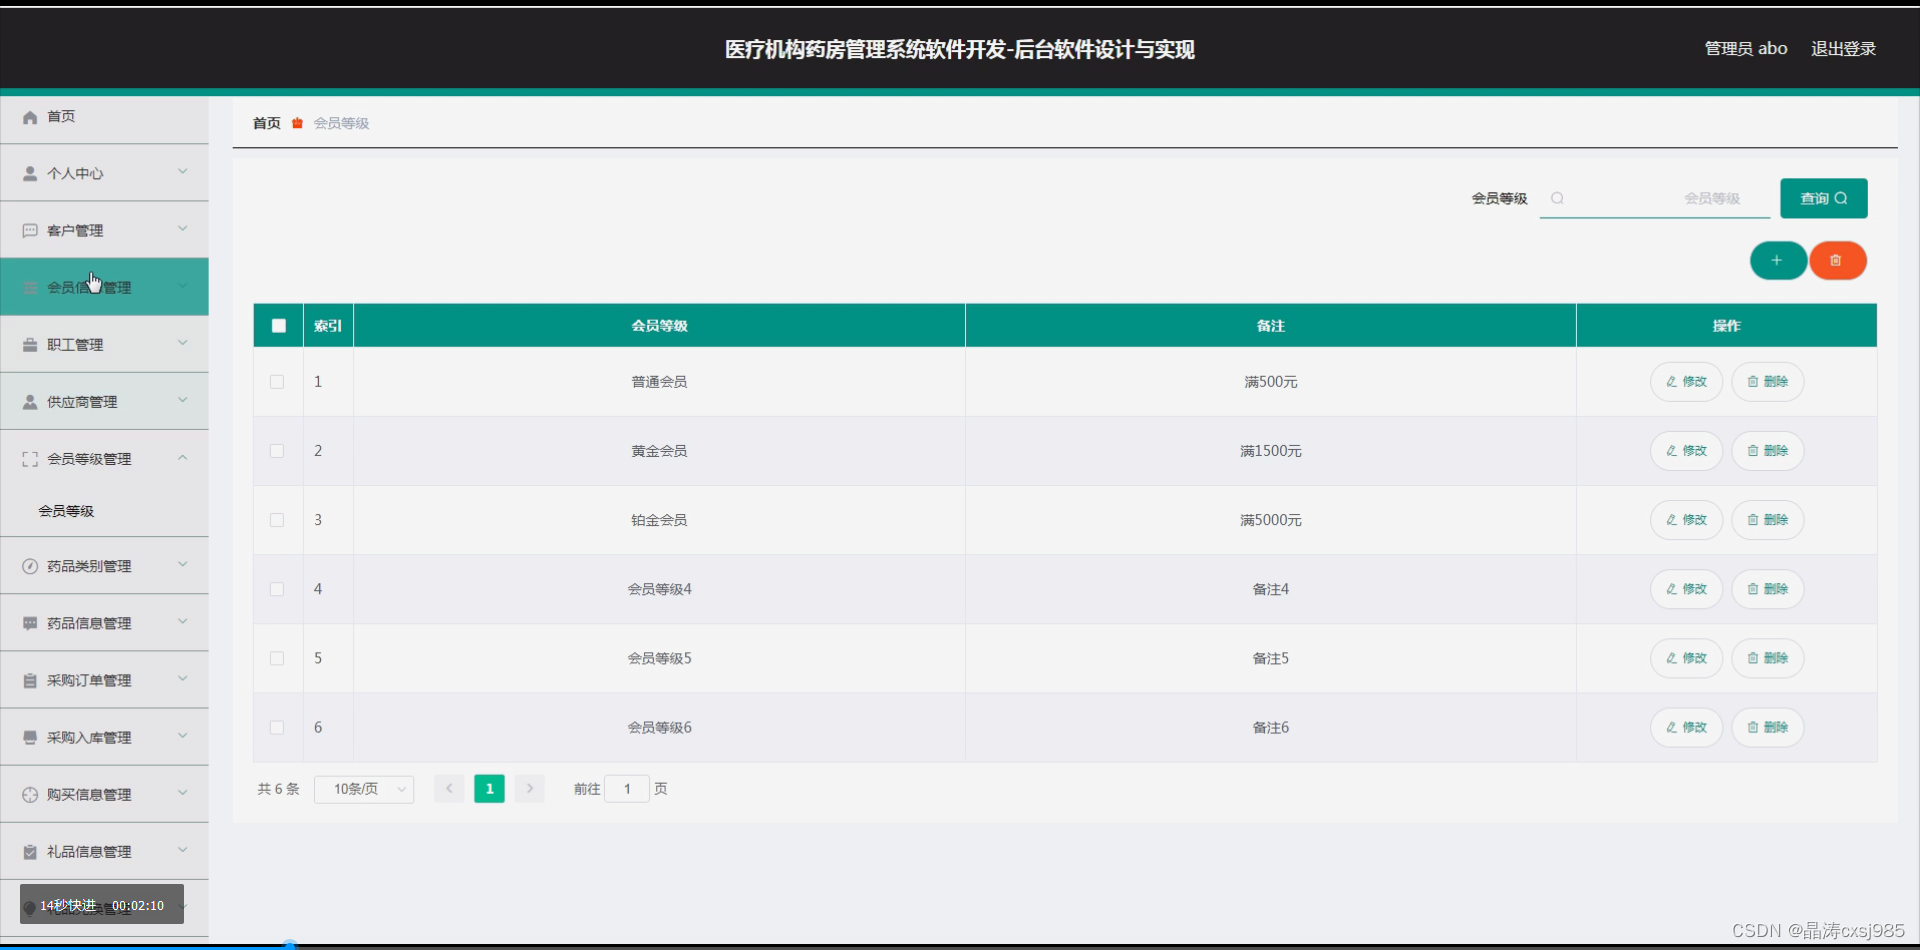Collapse the 会员等级管理 chevron
Screen dimensions: 1920x950
[x=183, y=458]
